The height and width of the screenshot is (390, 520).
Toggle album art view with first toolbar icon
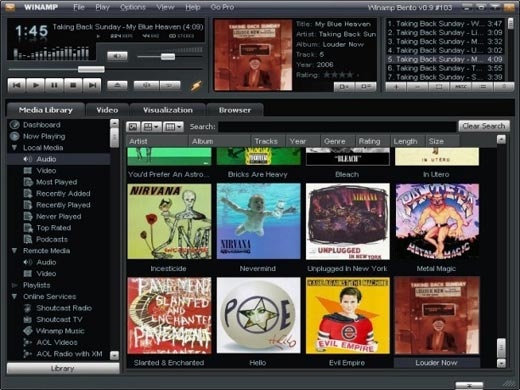[x=133, y=127]
